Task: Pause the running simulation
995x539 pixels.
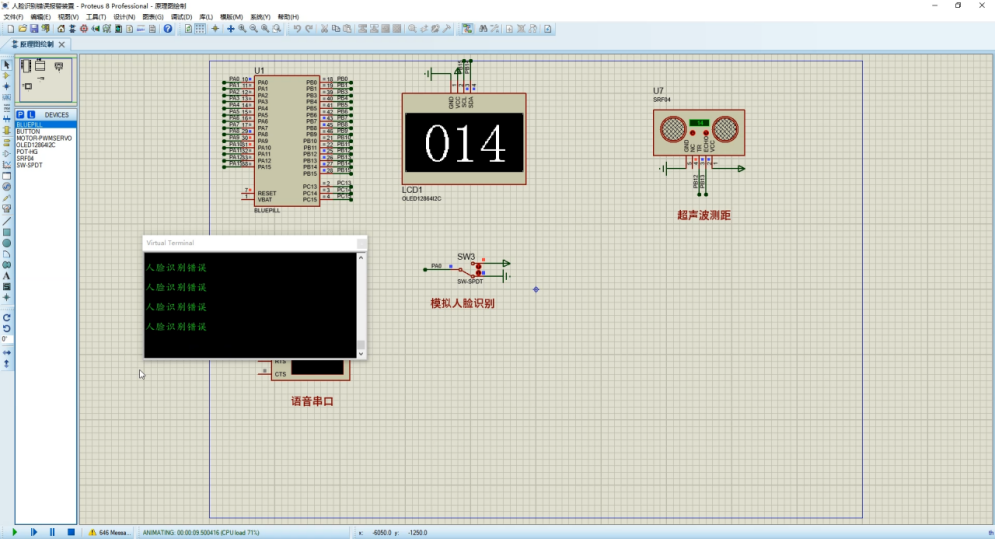Action: [52, 532]
